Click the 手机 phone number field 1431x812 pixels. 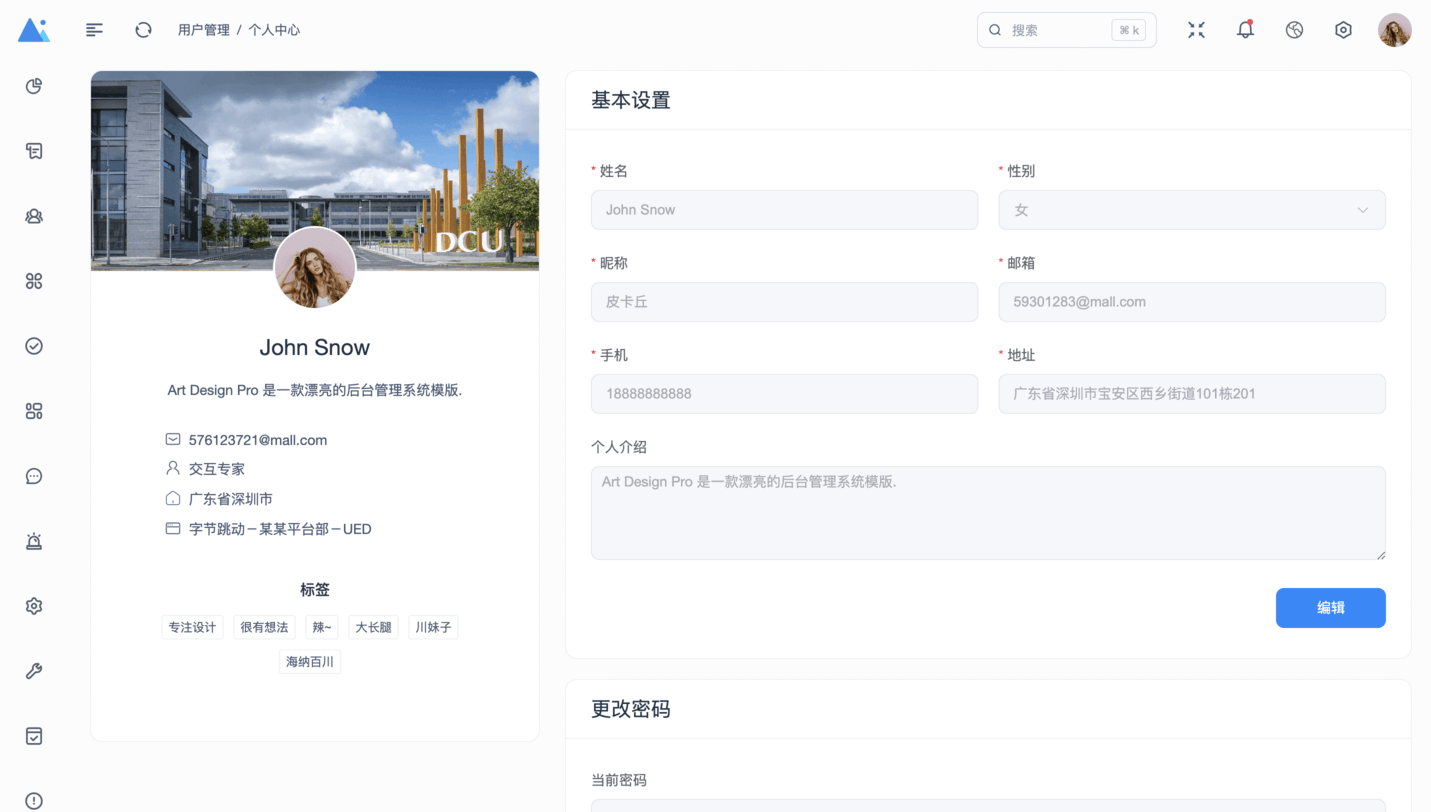784,394
